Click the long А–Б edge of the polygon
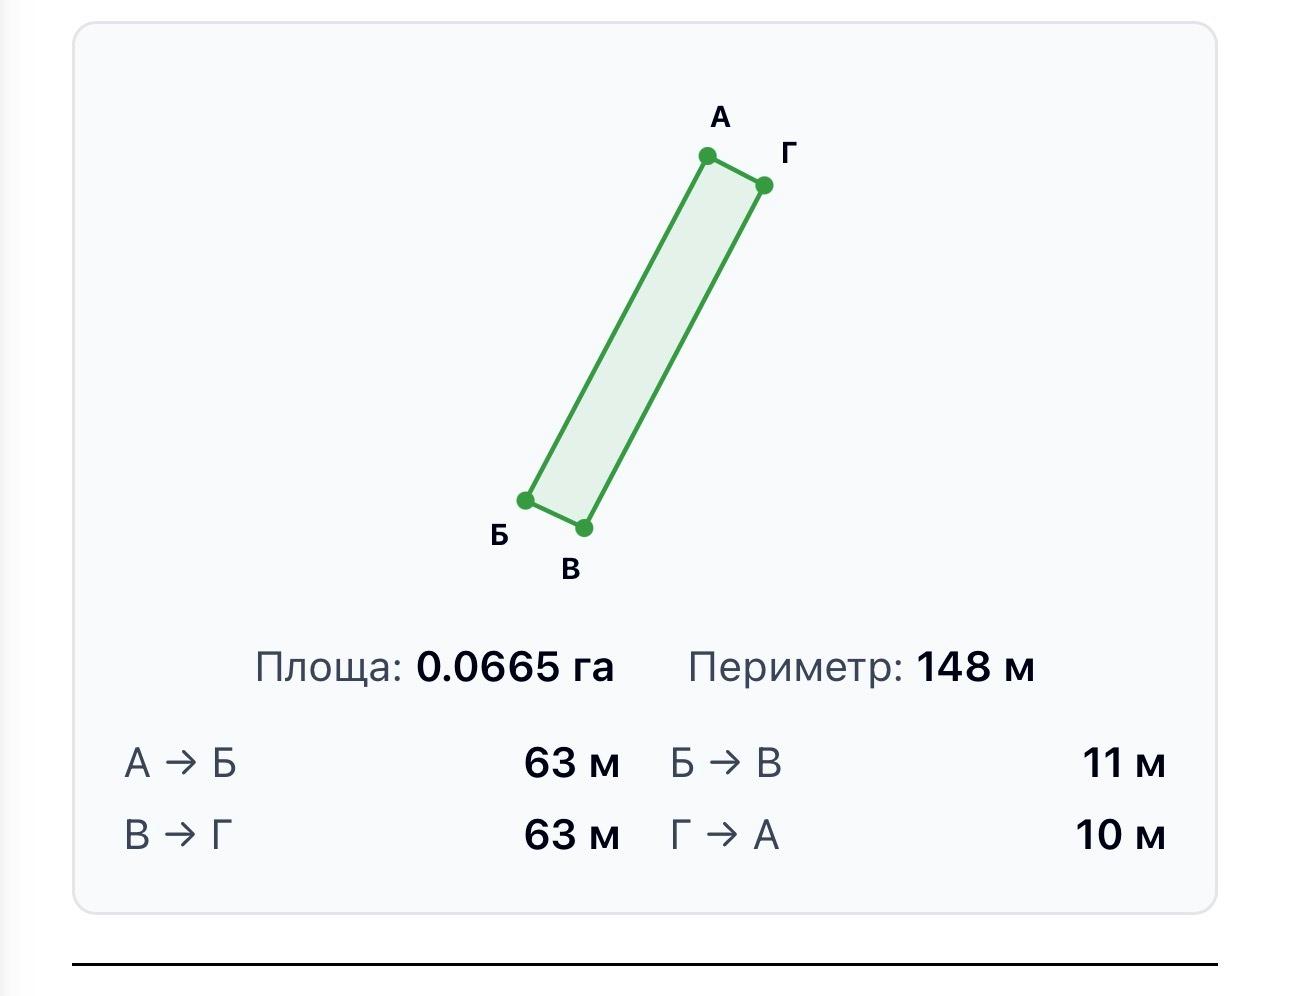This screenshot has height=996, width=1290. tap(617, 328)
